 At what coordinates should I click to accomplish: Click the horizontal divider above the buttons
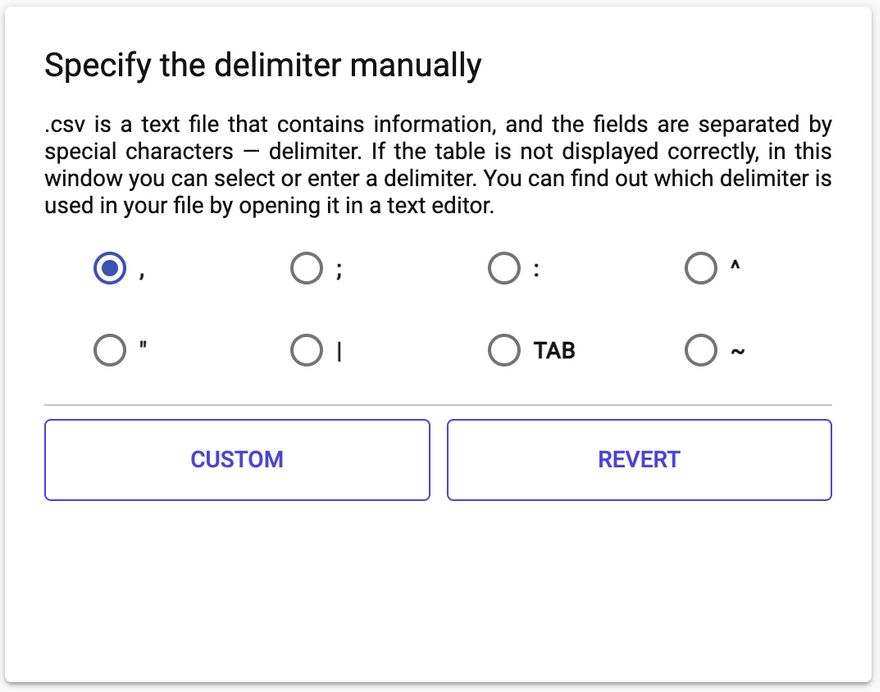(438, 405)
